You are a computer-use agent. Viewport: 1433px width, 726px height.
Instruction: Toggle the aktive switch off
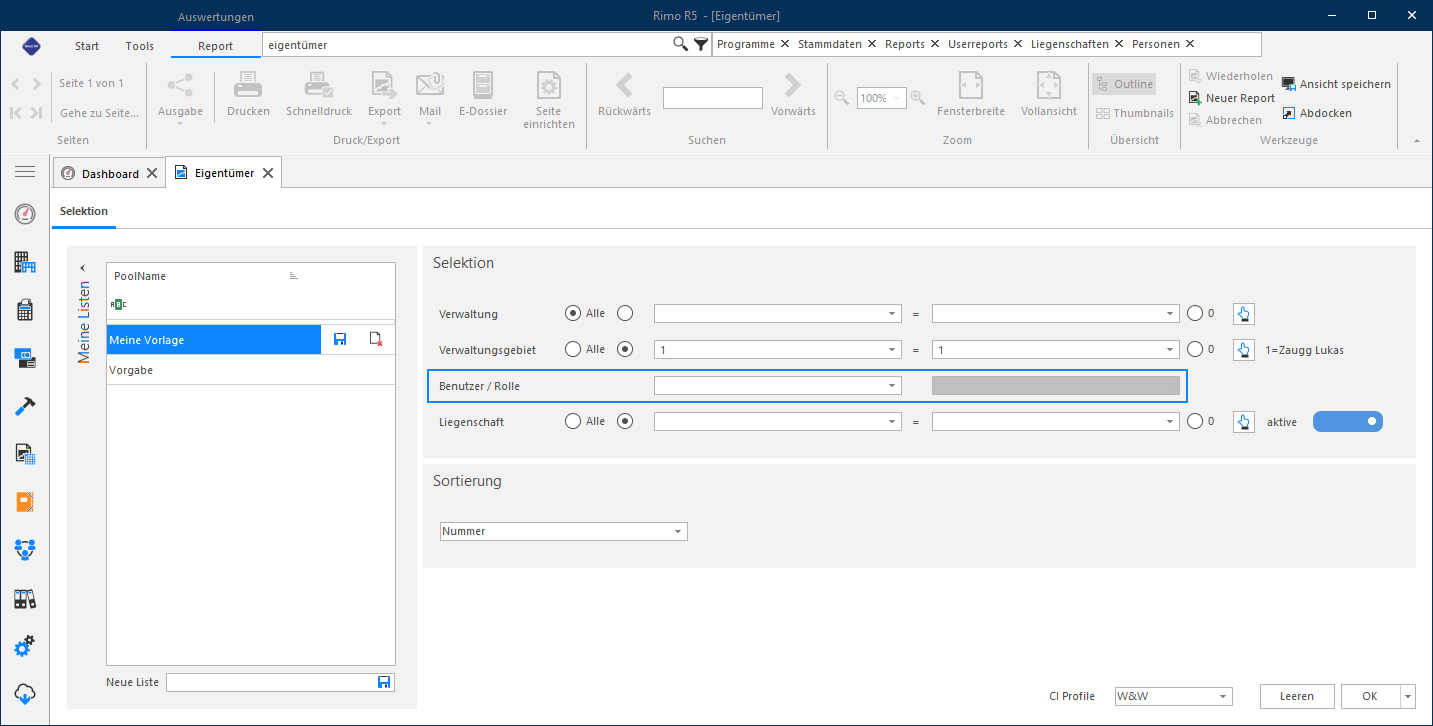coord(1348,422)
